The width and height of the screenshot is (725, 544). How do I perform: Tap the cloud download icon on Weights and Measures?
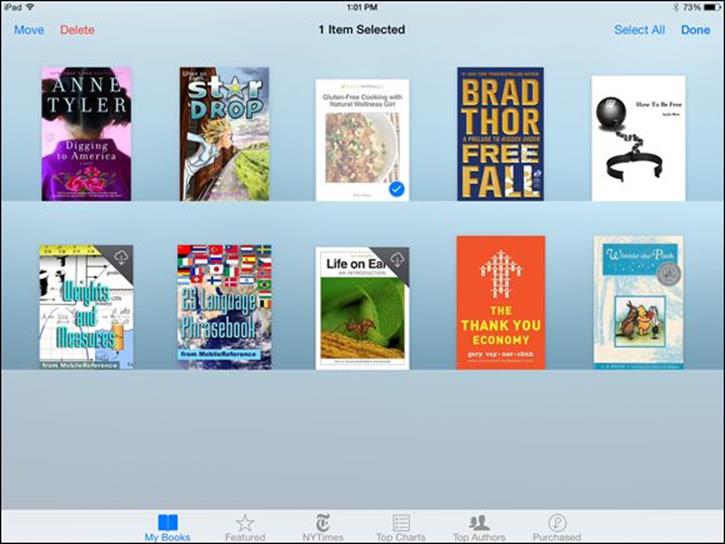(x=121, y=257)
